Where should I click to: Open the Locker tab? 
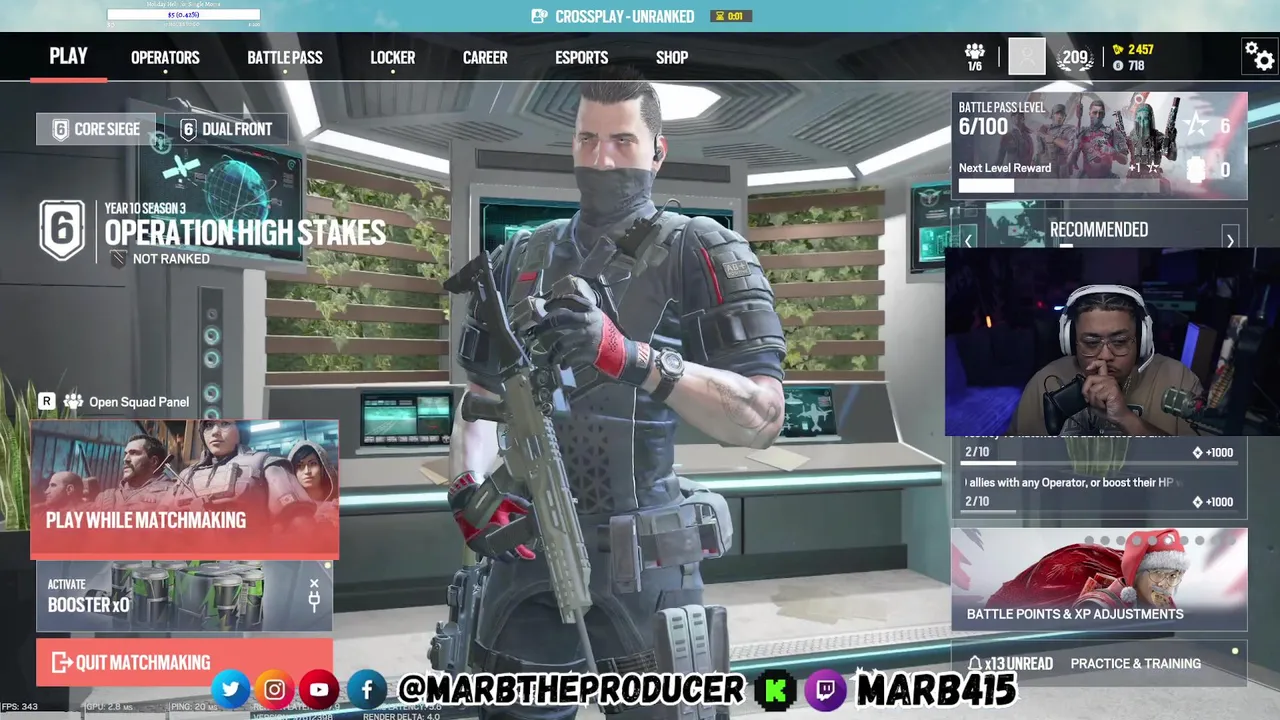[392, 58]
